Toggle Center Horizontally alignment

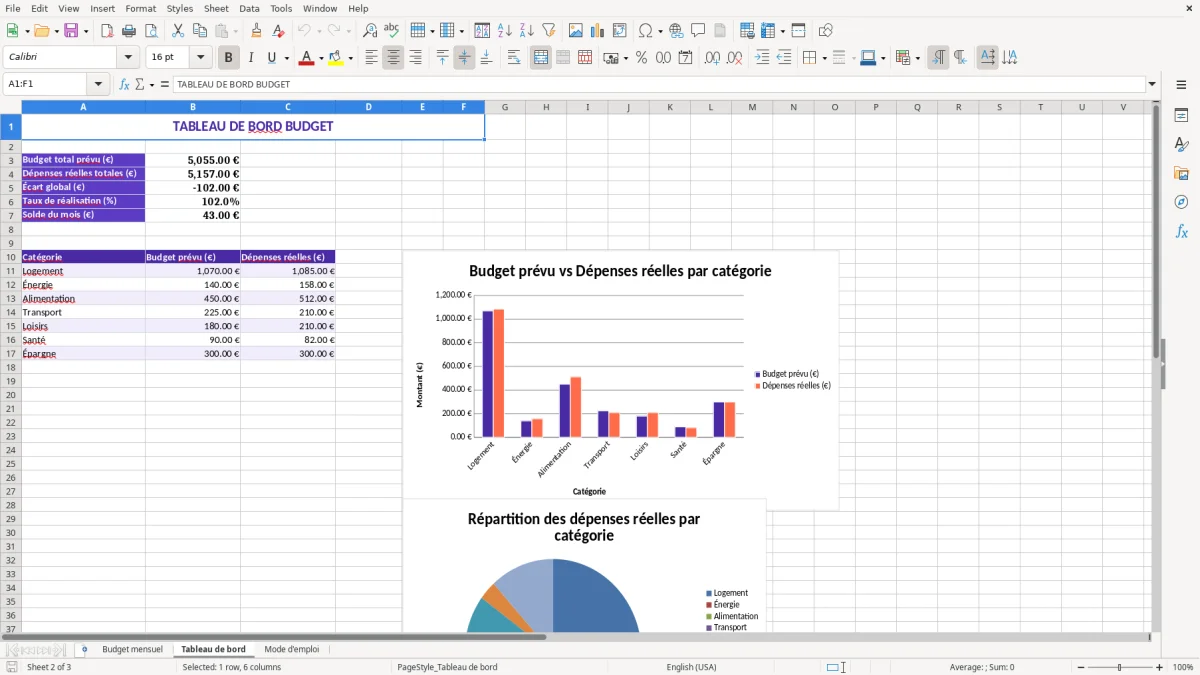393,58
